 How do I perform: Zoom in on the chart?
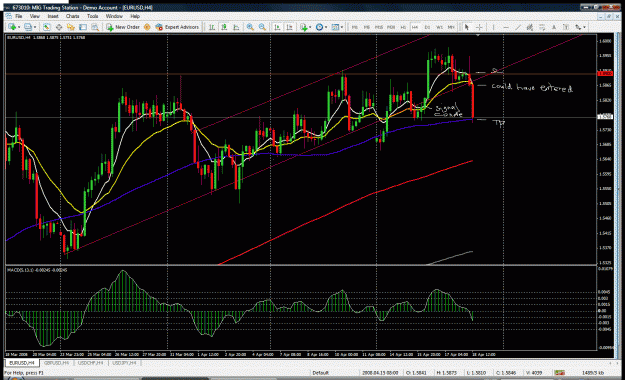[x=250, y=27]
